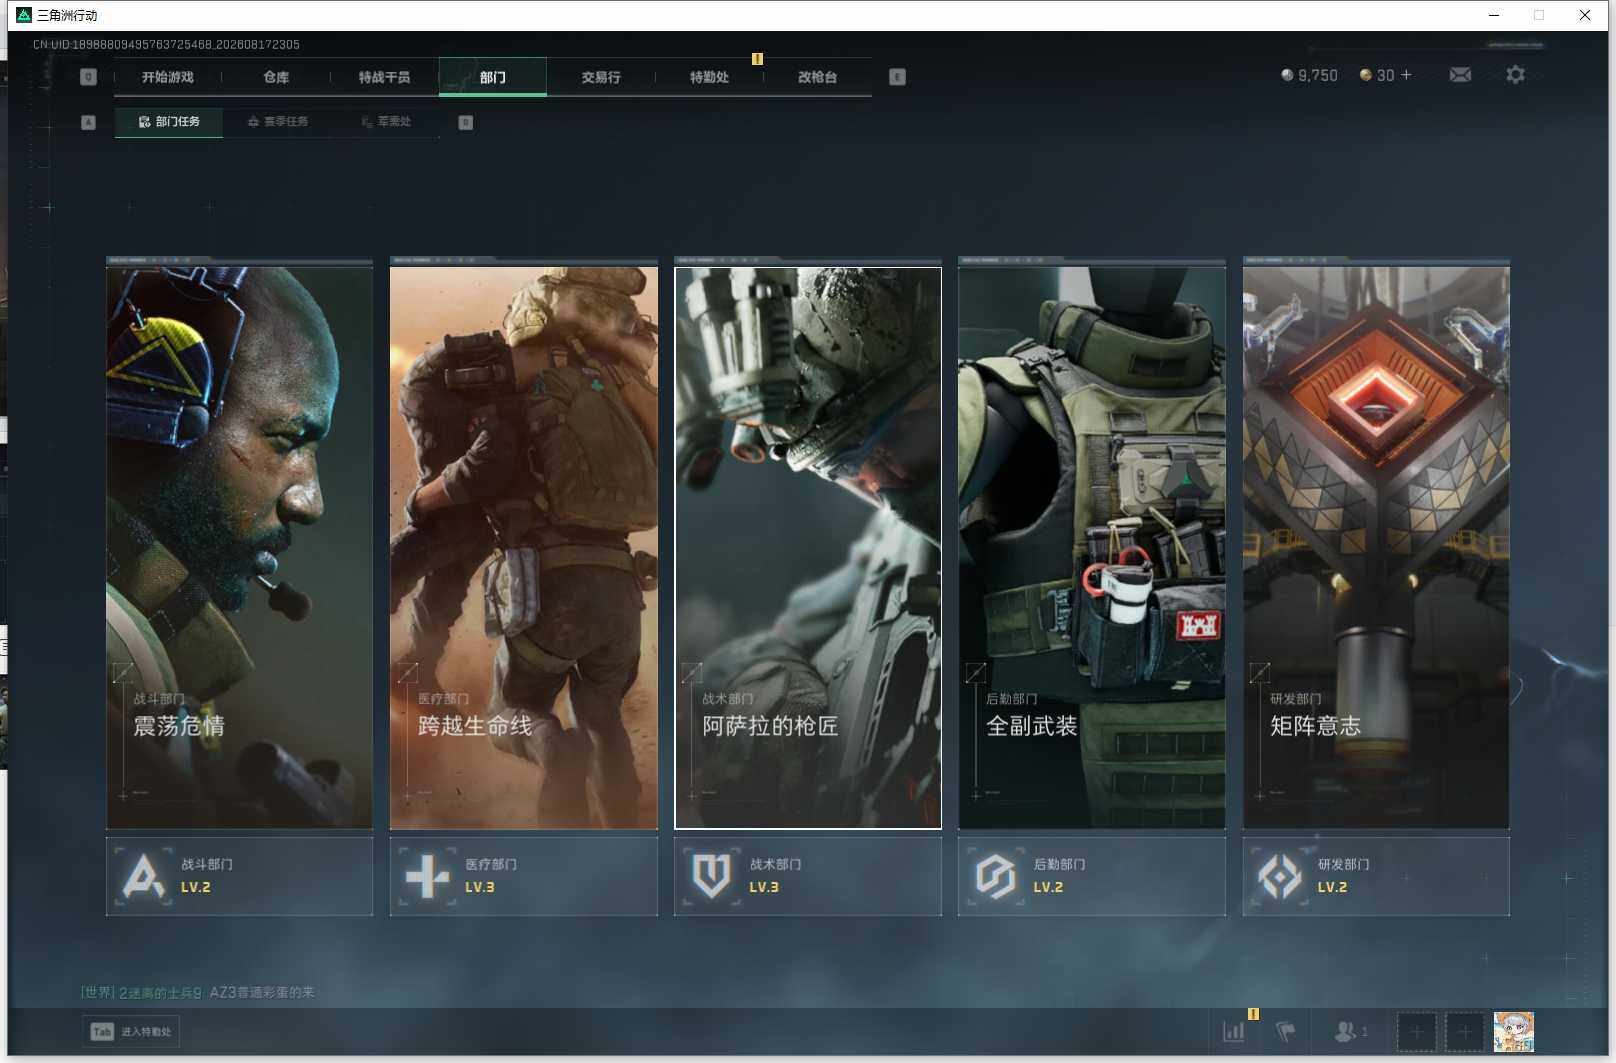Select the second sub-tab beside 部门任务
Screen dimensions: 1616x1063
pyautogui.click(x=278, y=122)
